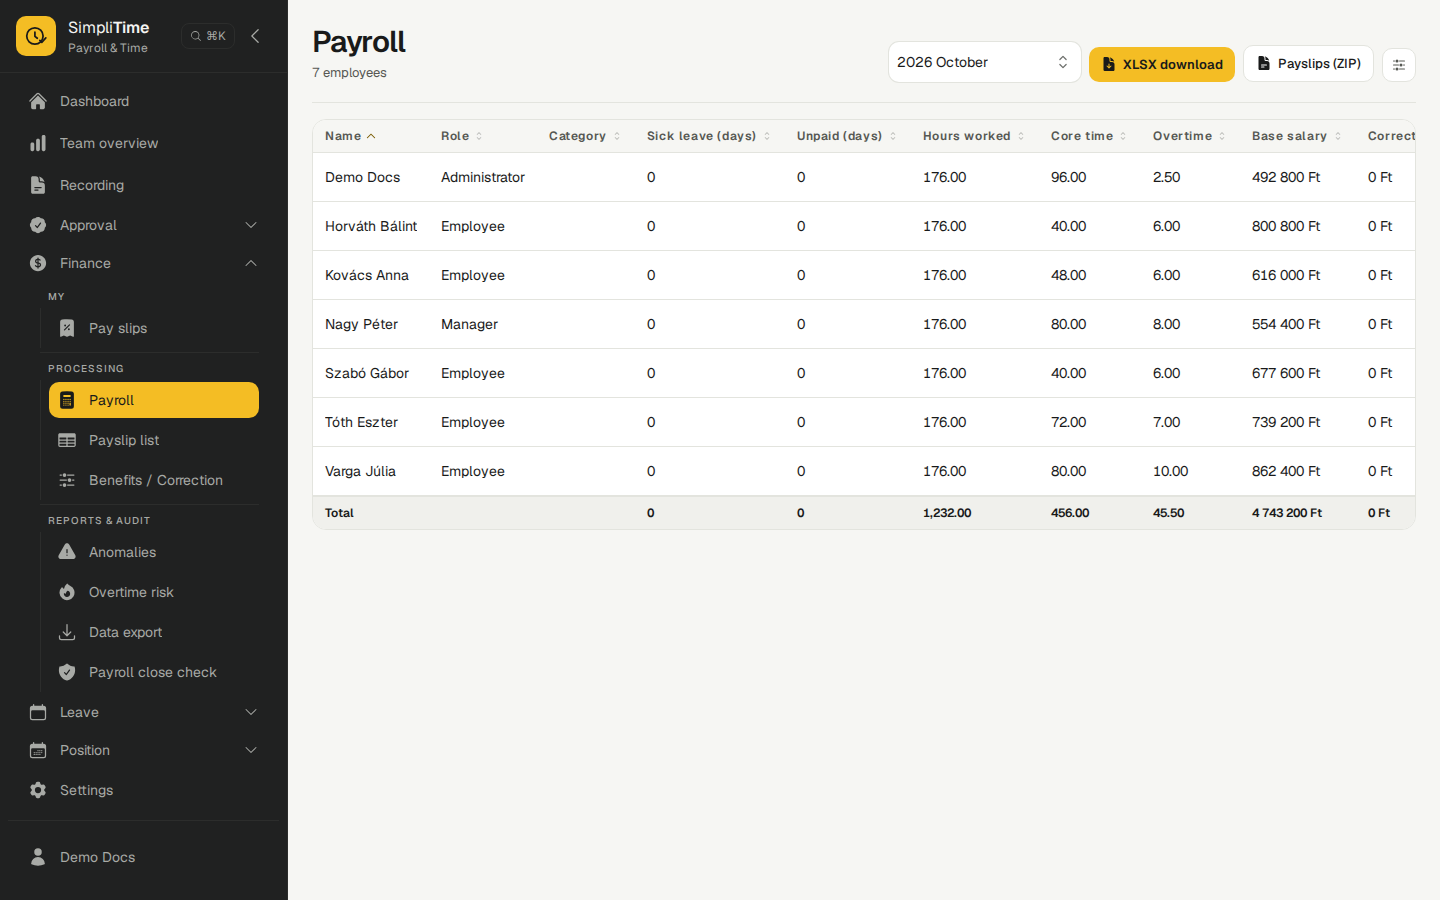Screen dimensions: 1440x900
Task: Select the Tóth Eszter name cell
Action: [361, 422]
